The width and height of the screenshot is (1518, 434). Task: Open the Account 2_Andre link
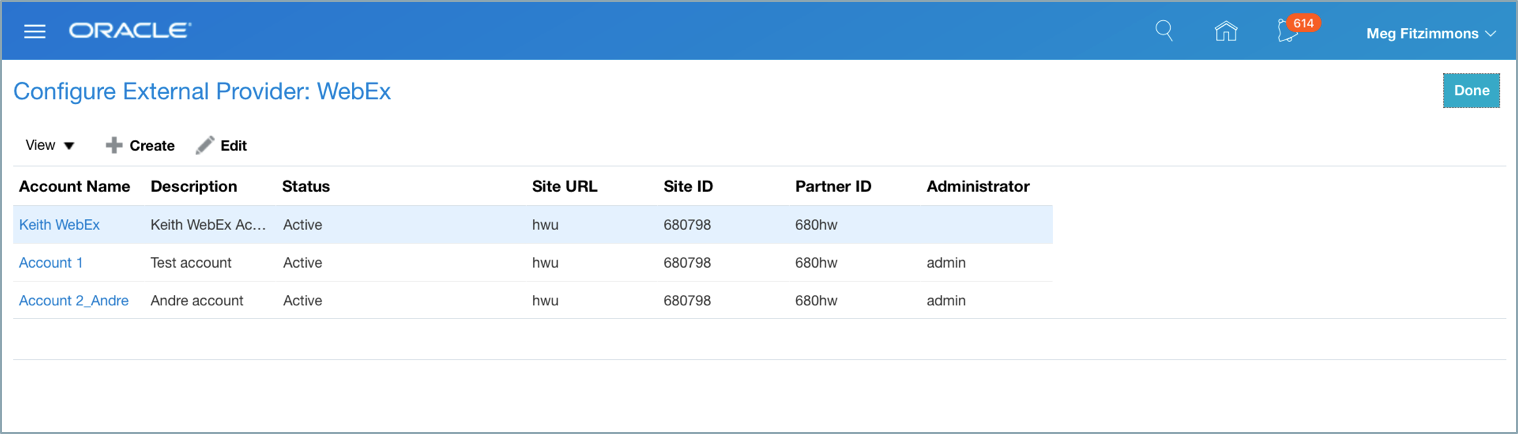coord(74,301)
